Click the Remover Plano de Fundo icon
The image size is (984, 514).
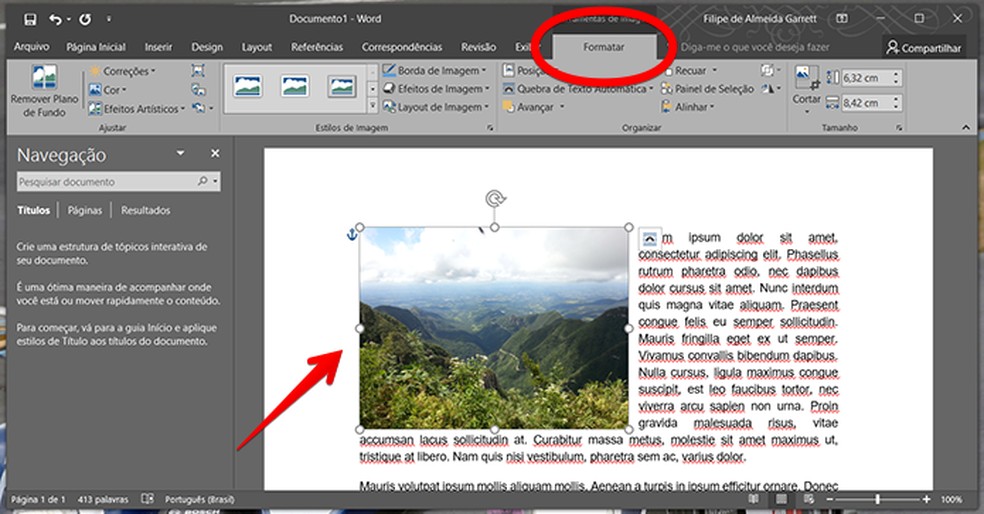tap(44, 80)
